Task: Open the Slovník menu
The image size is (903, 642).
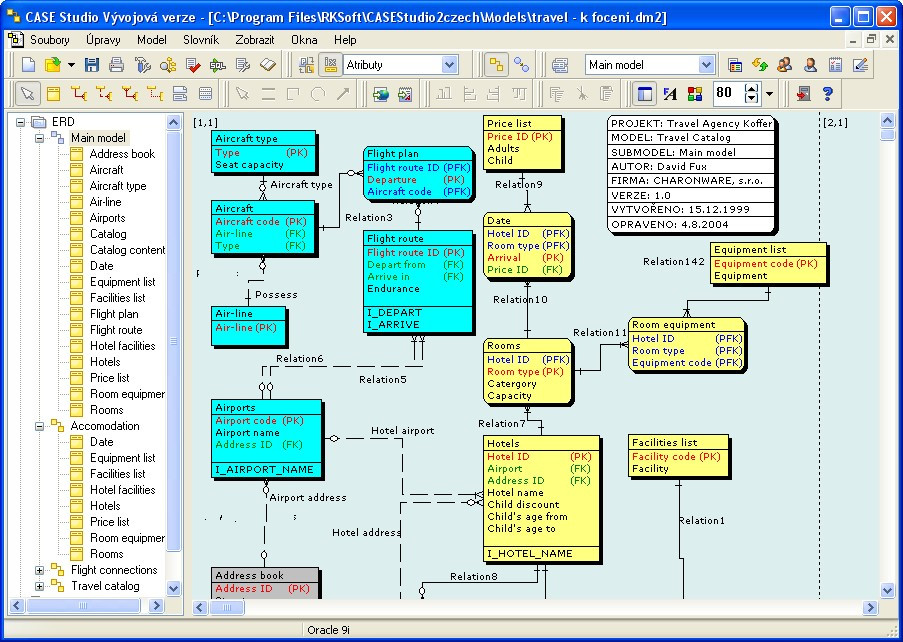Action: [201, 40]
